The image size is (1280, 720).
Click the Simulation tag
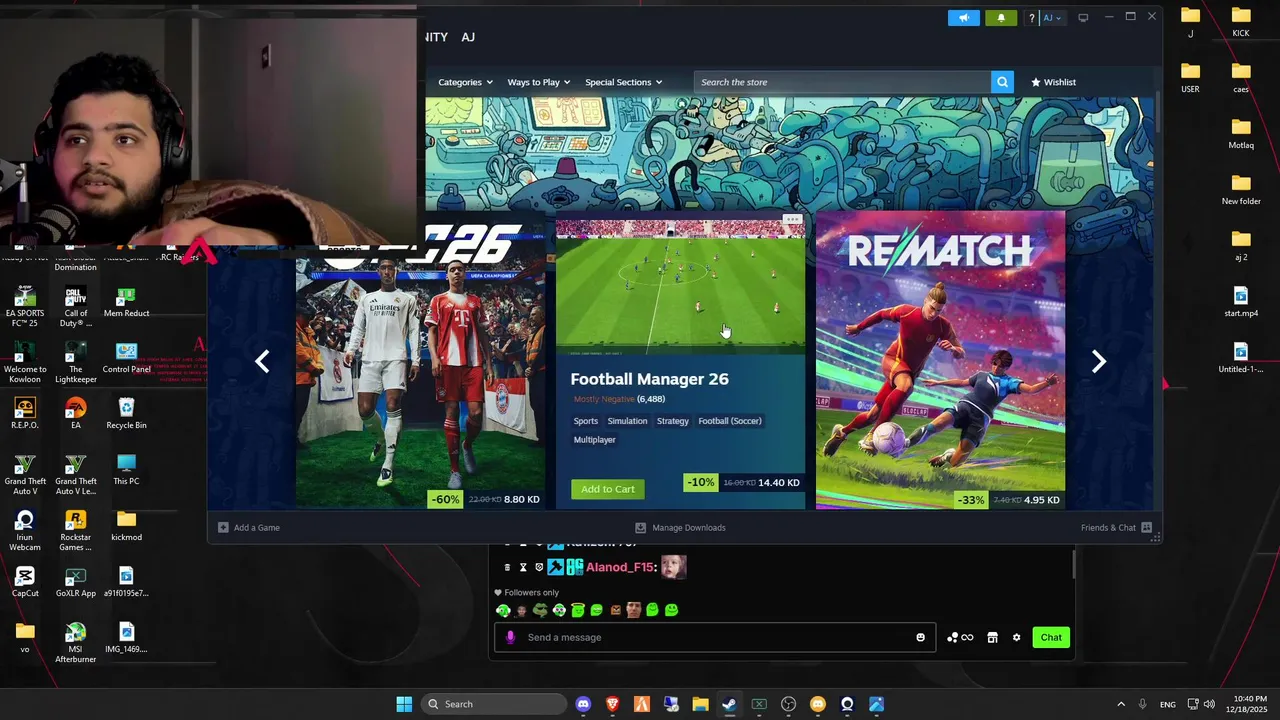[x=627, y=421]
